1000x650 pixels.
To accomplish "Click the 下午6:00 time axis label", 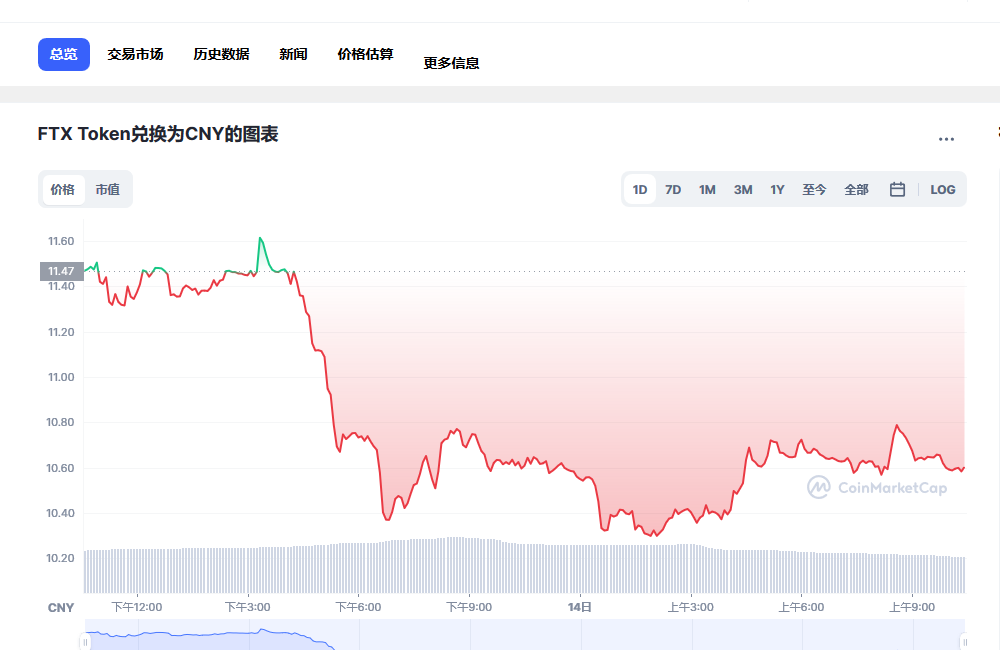I will click(358, 607).
